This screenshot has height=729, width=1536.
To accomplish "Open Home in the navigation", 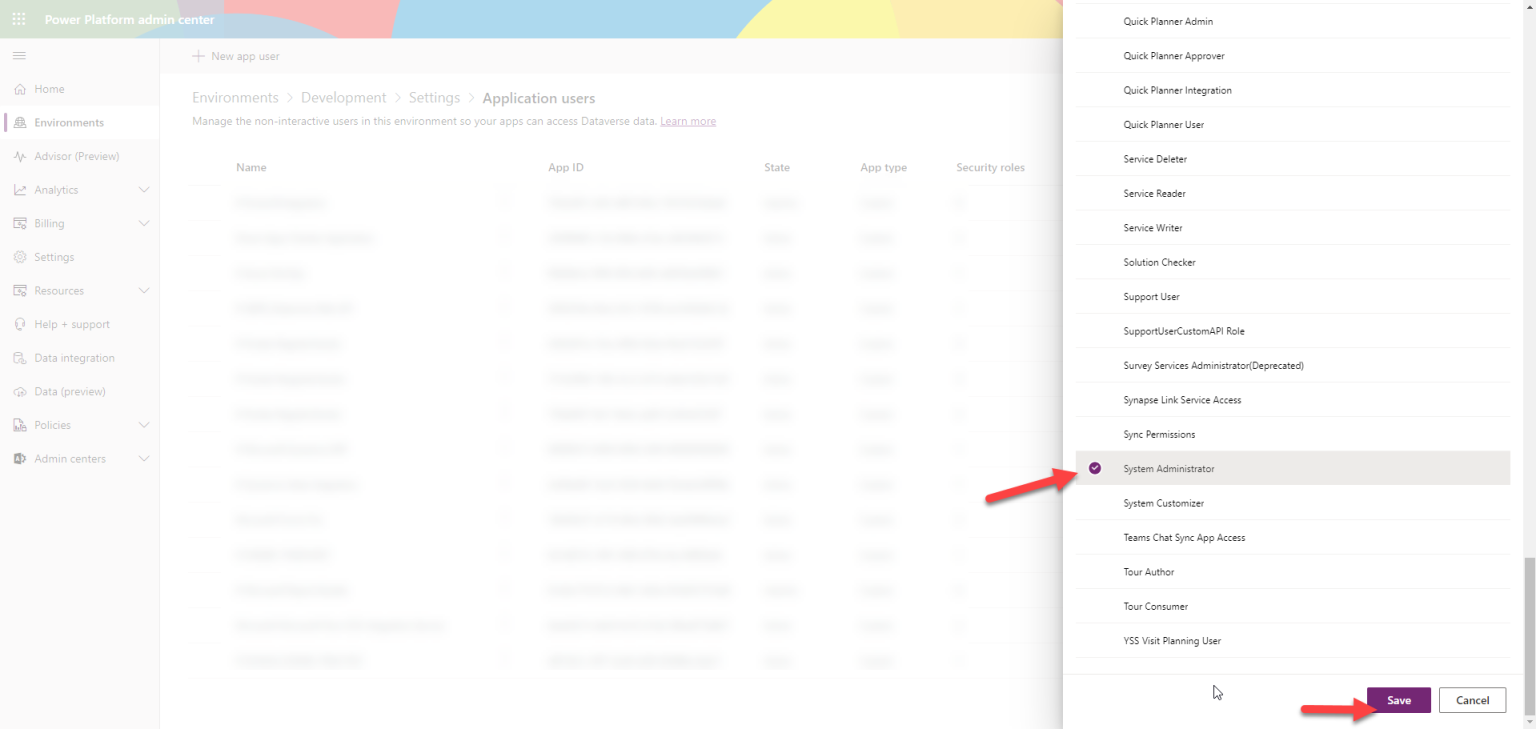I will pos(49,89).
